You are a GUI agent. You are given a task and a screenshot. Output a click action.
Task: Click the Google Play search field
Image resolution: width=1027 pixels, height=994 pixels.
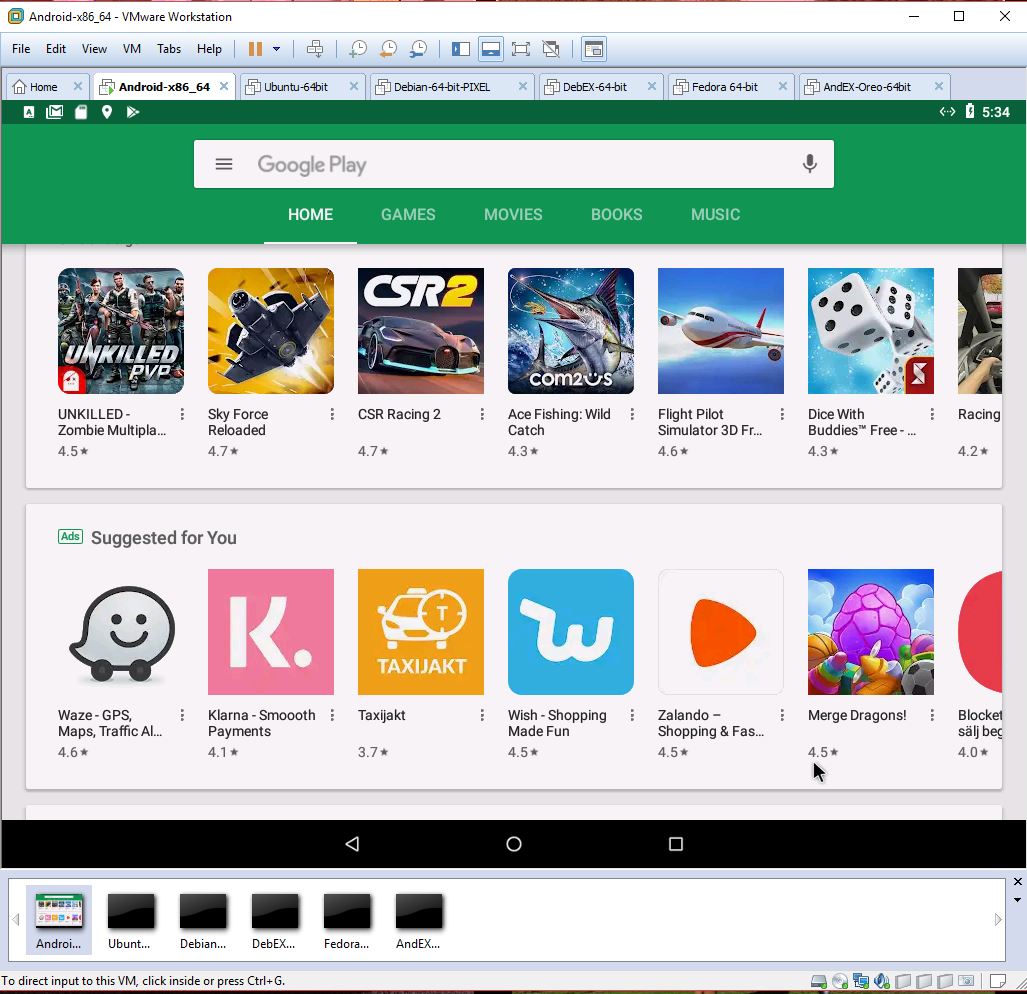tap(514, 164)
